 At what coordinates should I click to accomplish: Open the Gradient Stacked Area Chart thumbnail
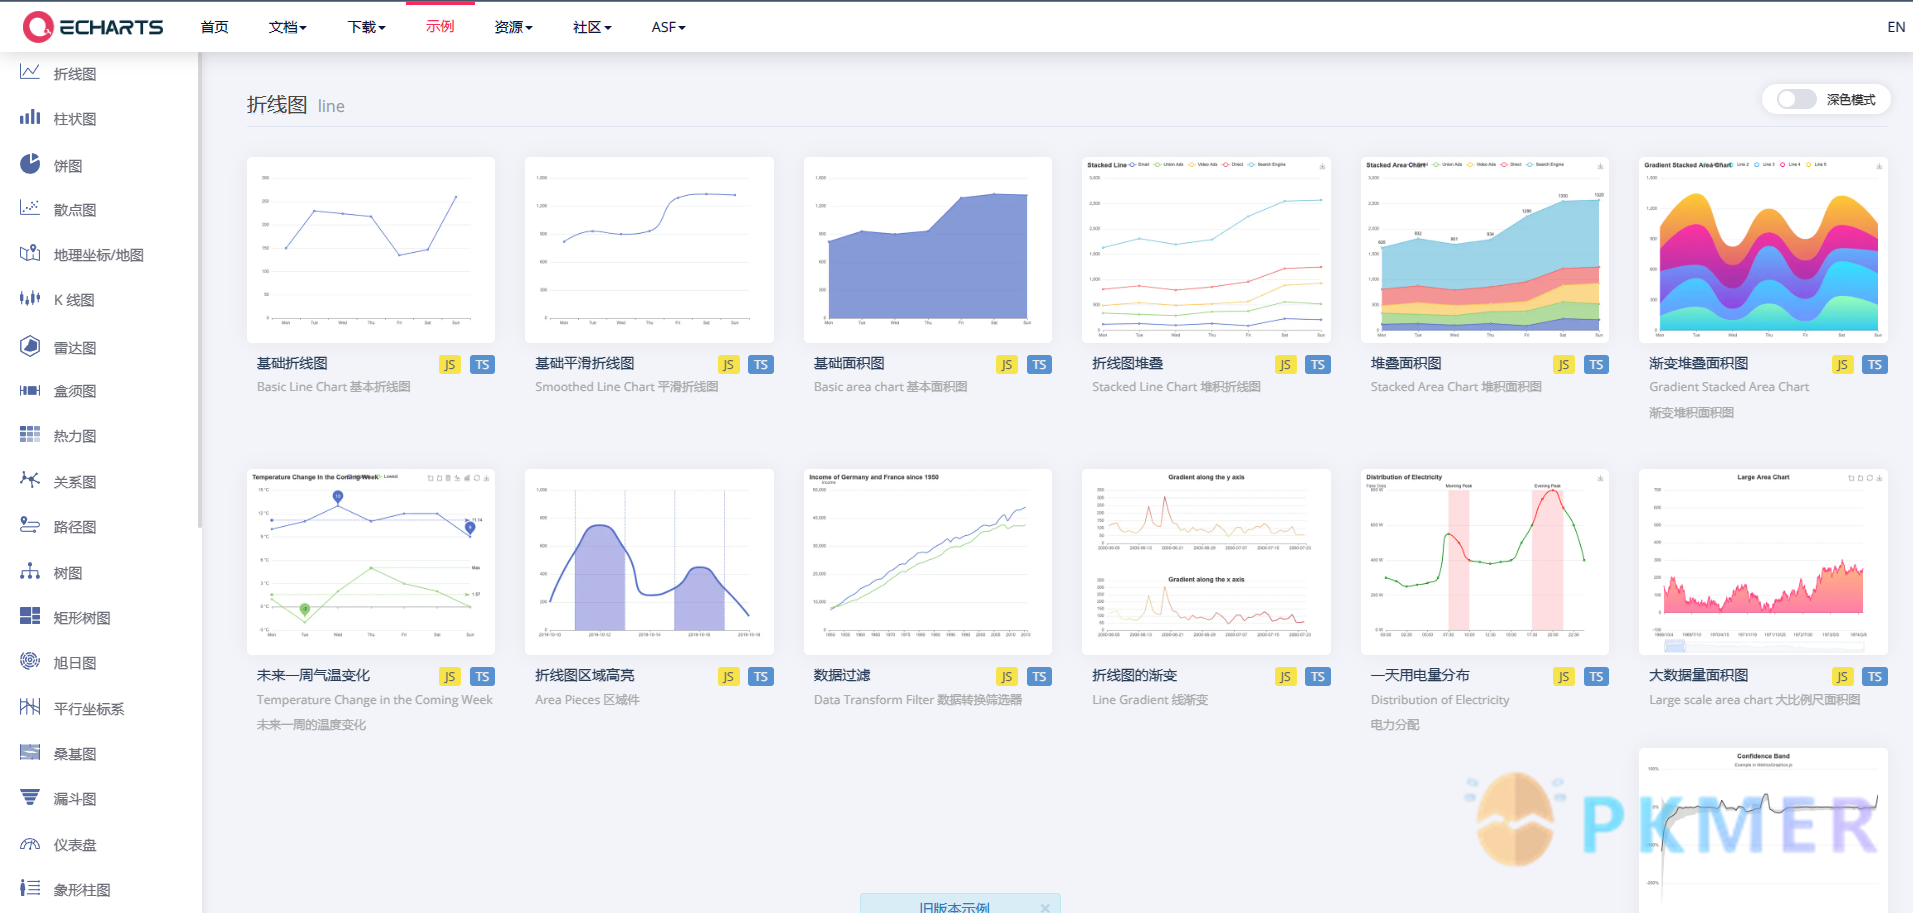click(x=1763, y=250)
